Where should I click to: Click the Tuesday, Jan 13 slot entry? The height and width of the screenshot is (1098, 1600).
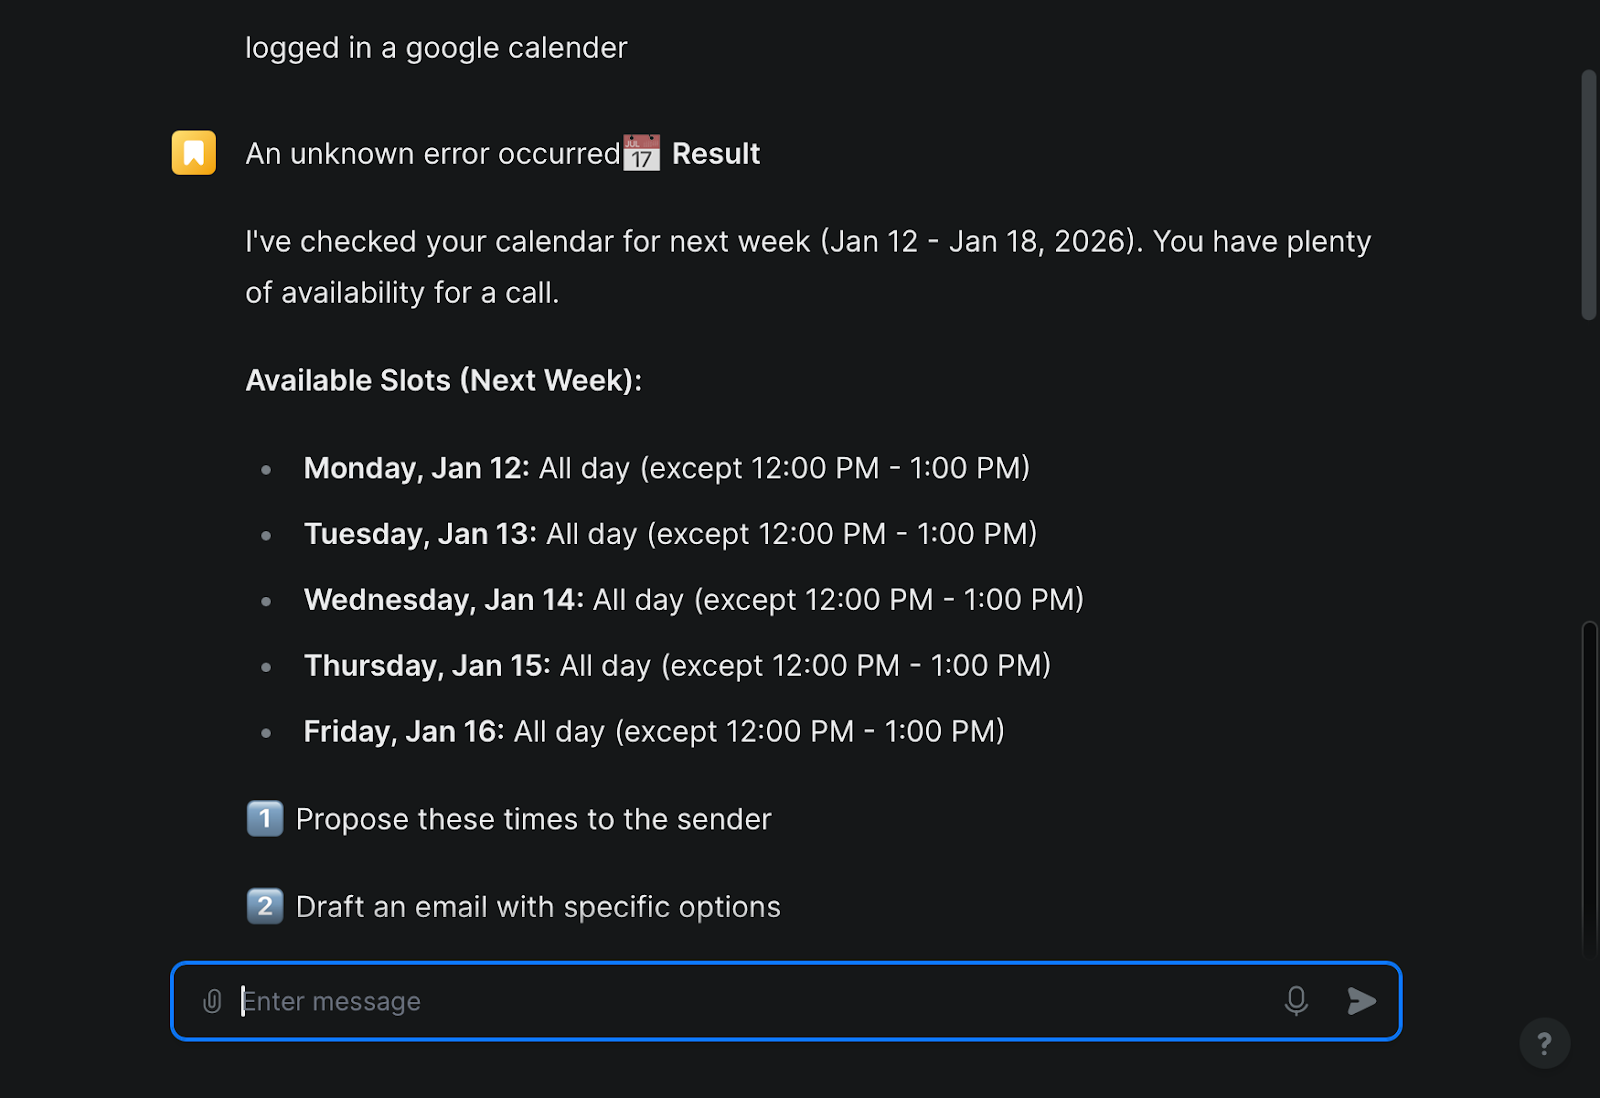pos(670,534)
